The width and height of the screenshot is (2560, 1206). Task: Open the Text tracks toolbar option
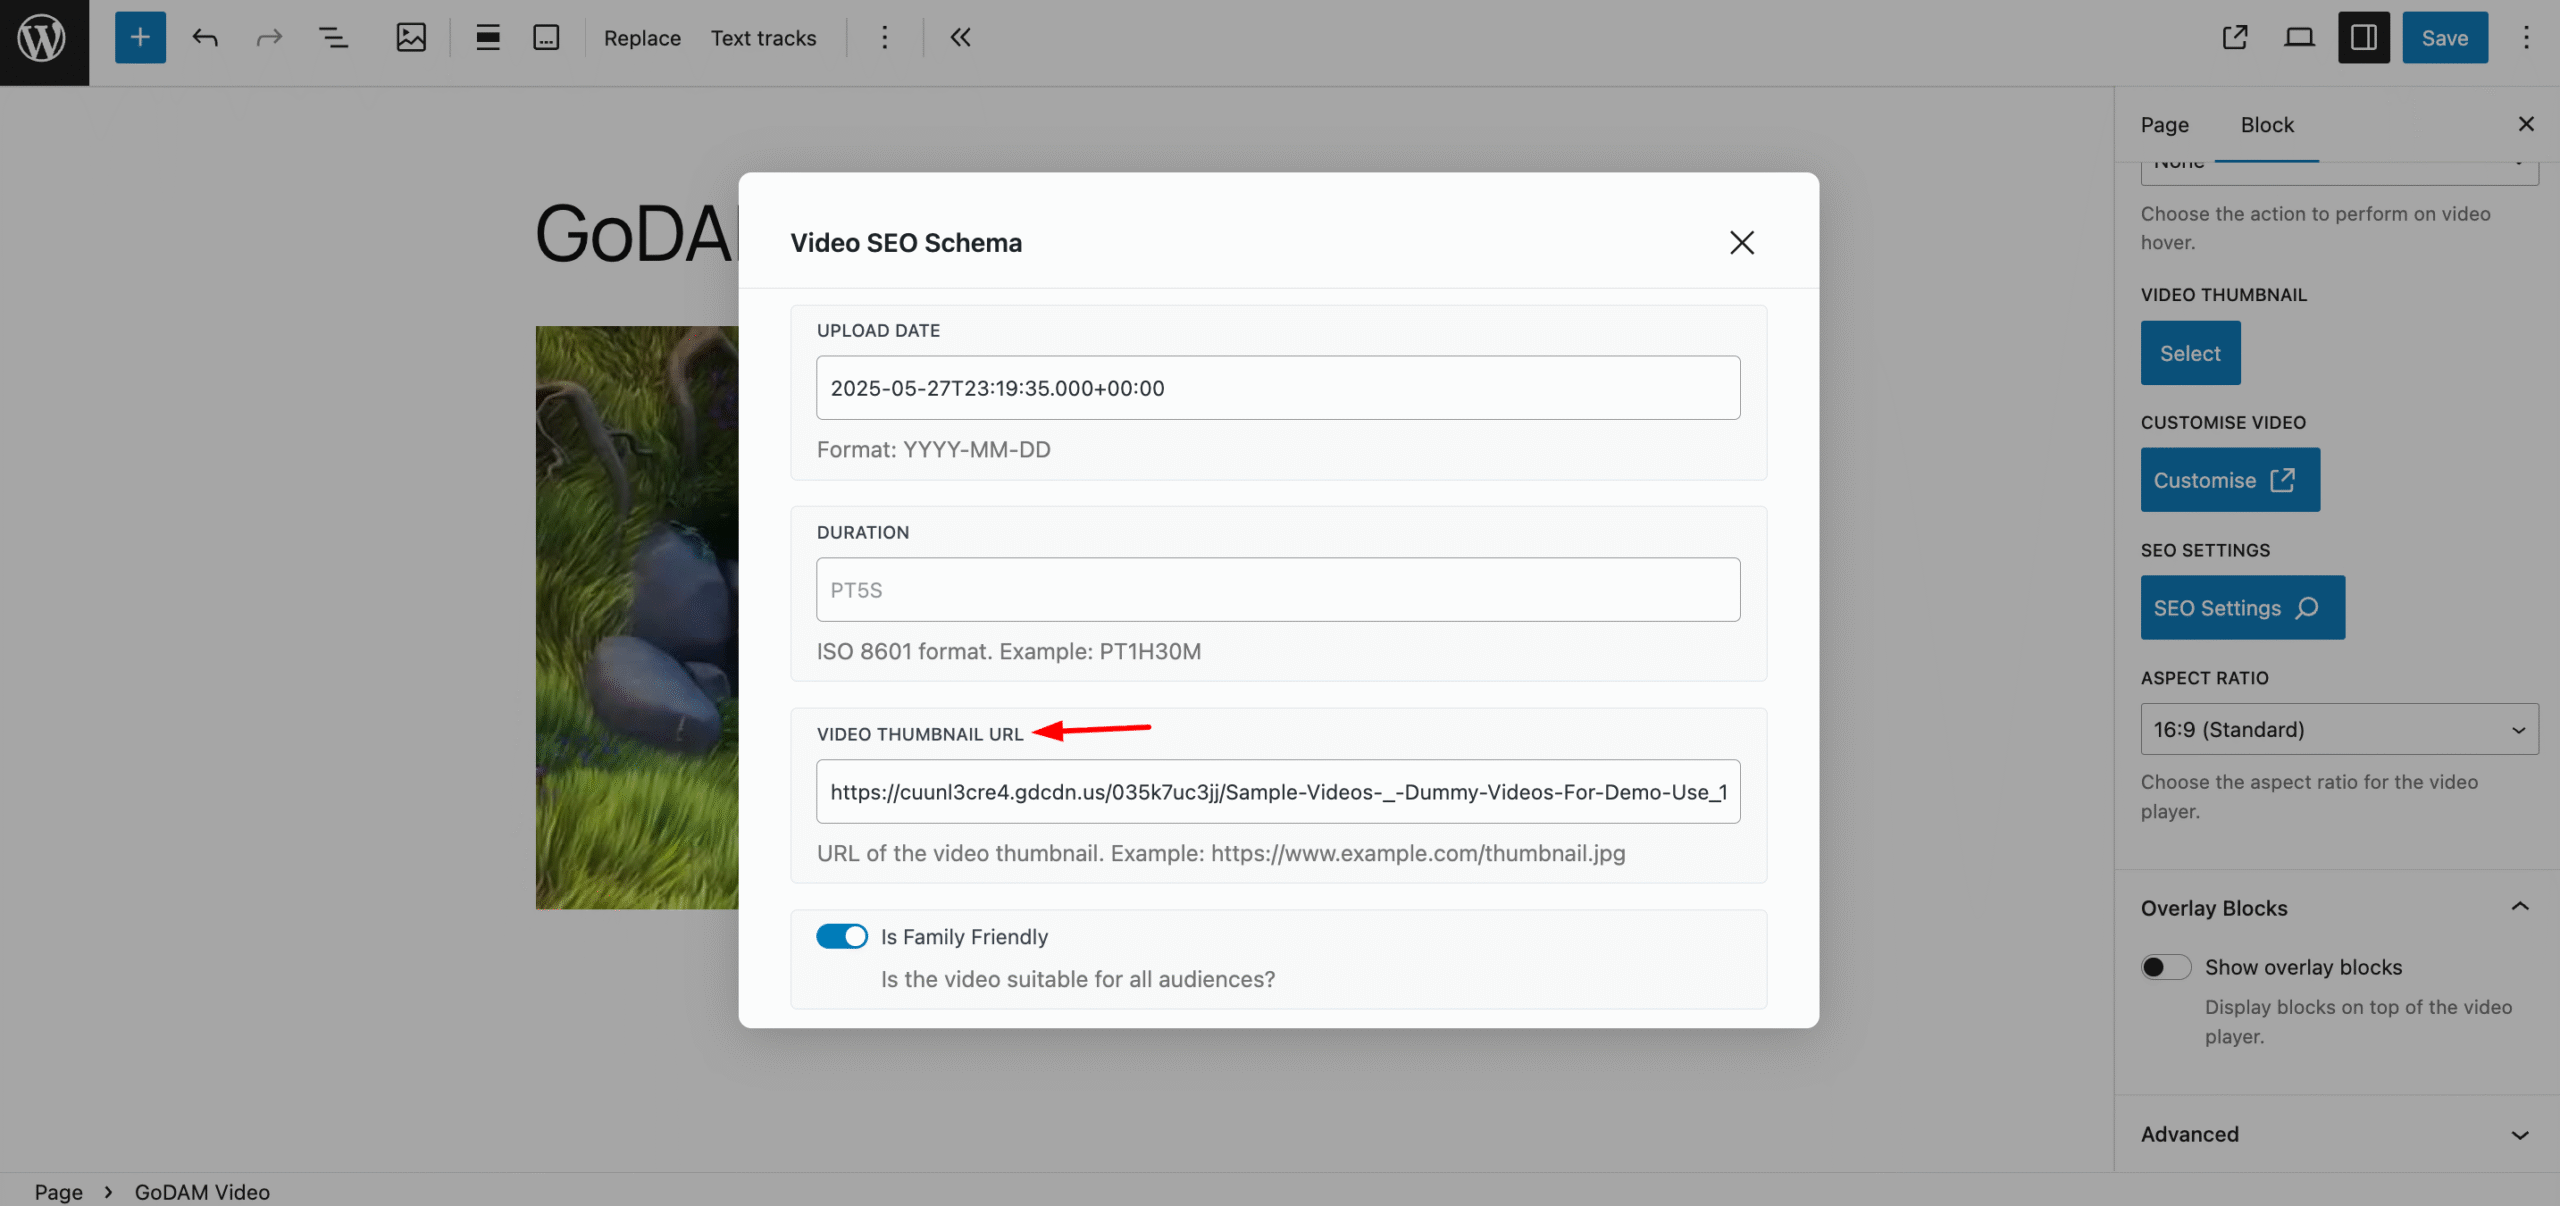(x=763, y=38)
